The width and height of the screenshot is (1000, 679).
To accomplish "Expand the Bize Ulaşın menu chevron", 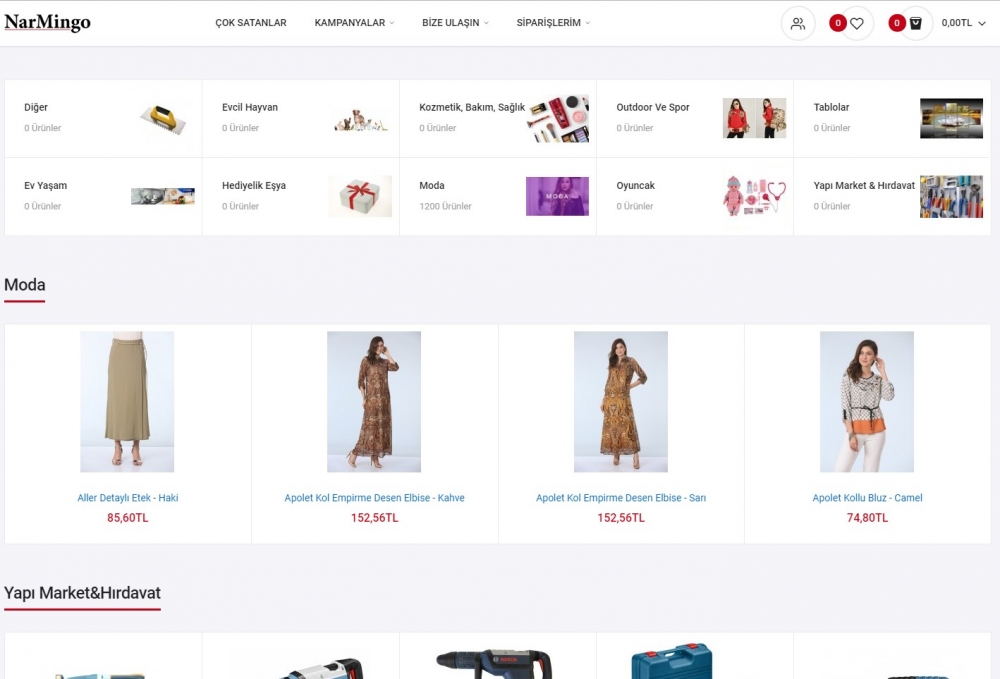I will (x=486, y=23).
